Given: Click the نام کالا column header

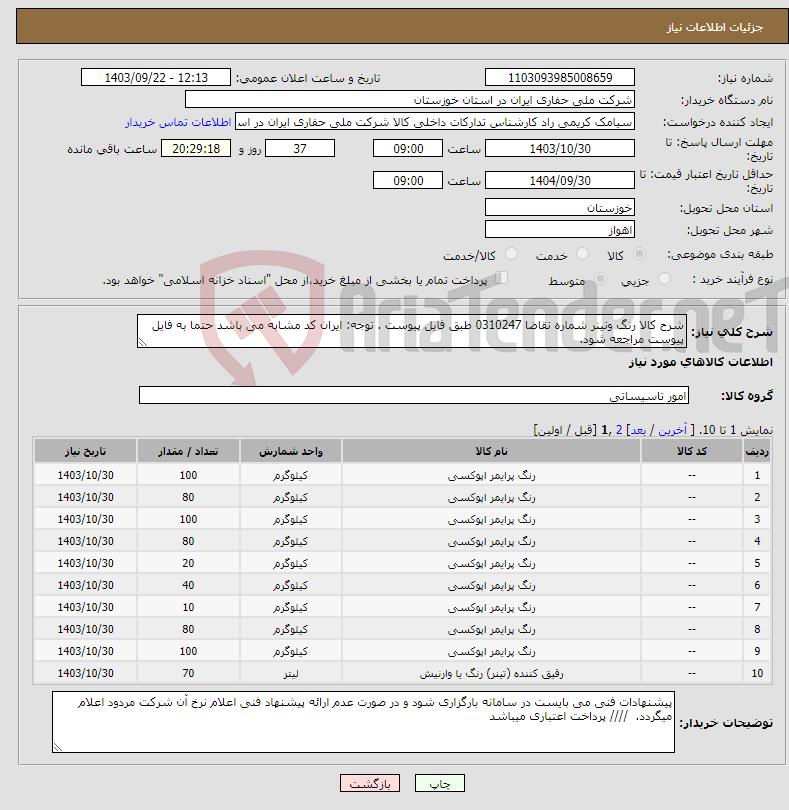Looking at the screenshot, I should 491,451.
